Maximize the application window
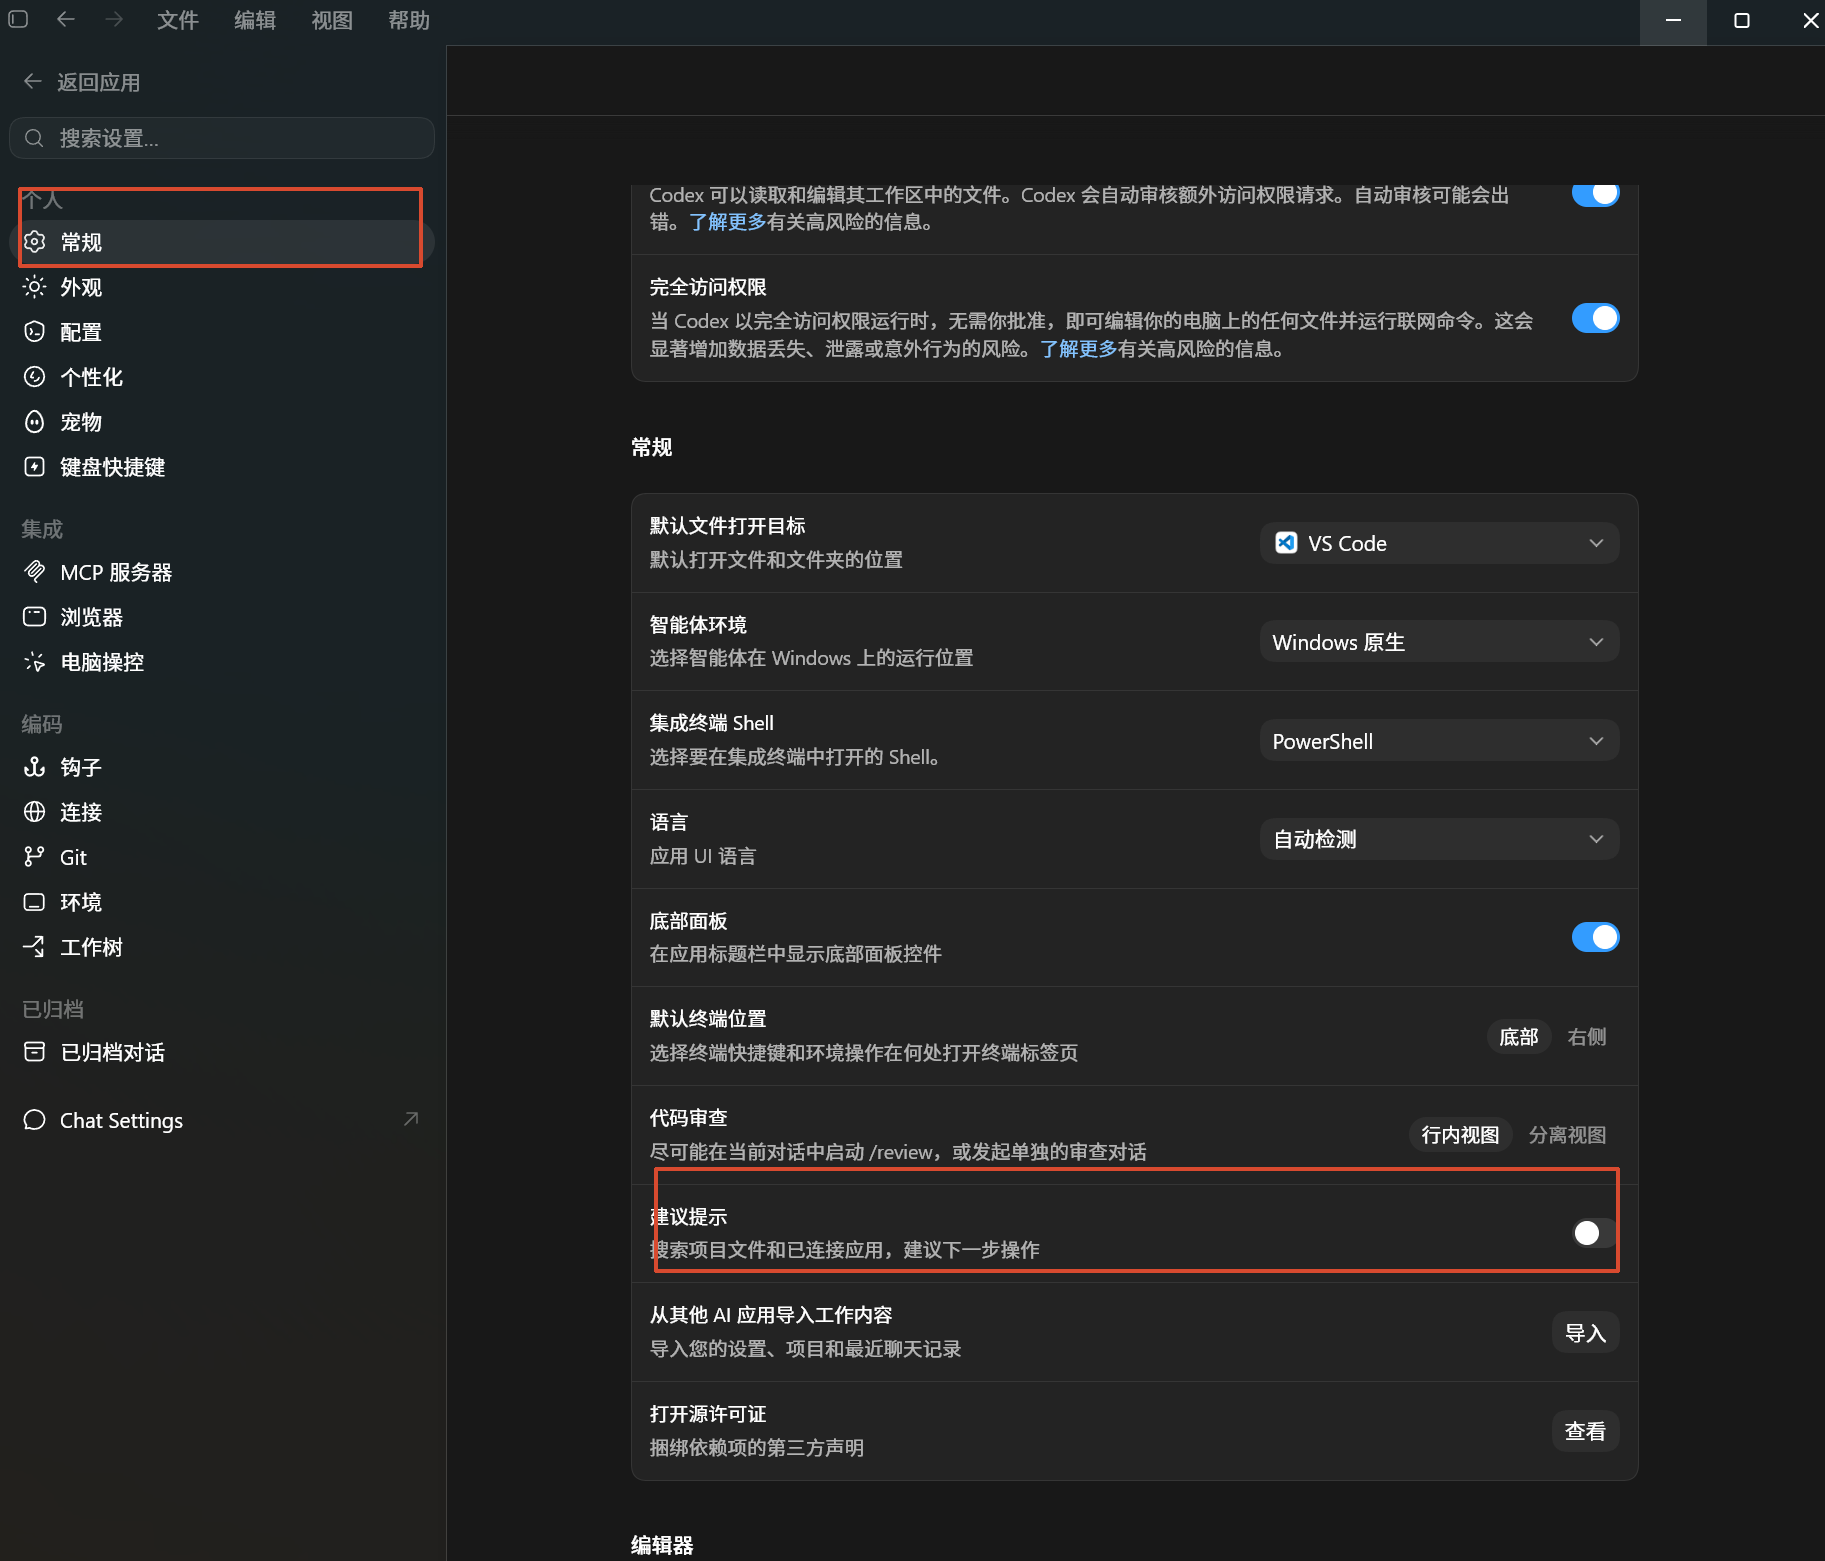1825x1561 pixels. pyautogui.click(x=1741, y=21)
